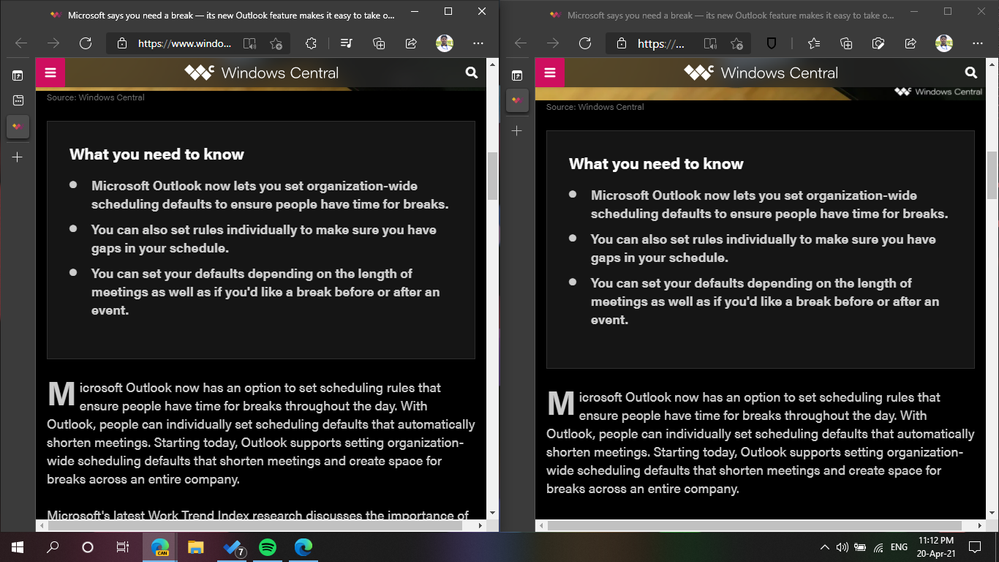Open Microsoft To Do from the taskbar
Screen dimensions: 999x562
[233, 547]
